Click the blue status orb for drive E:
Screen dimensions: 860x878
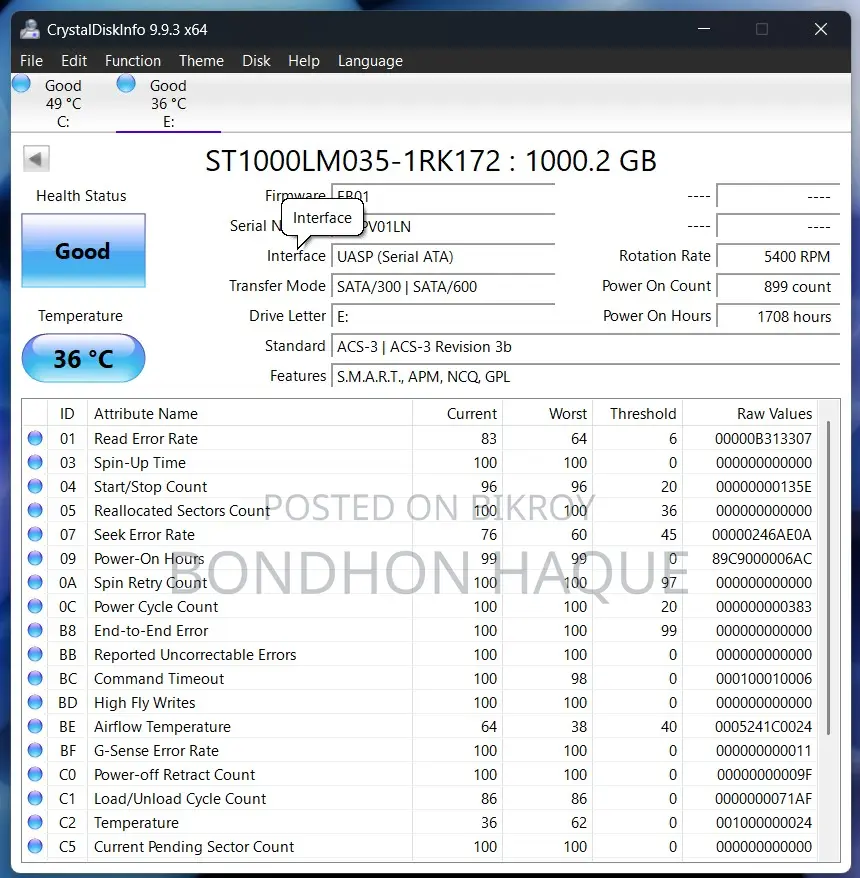click(x=126, y=83)
